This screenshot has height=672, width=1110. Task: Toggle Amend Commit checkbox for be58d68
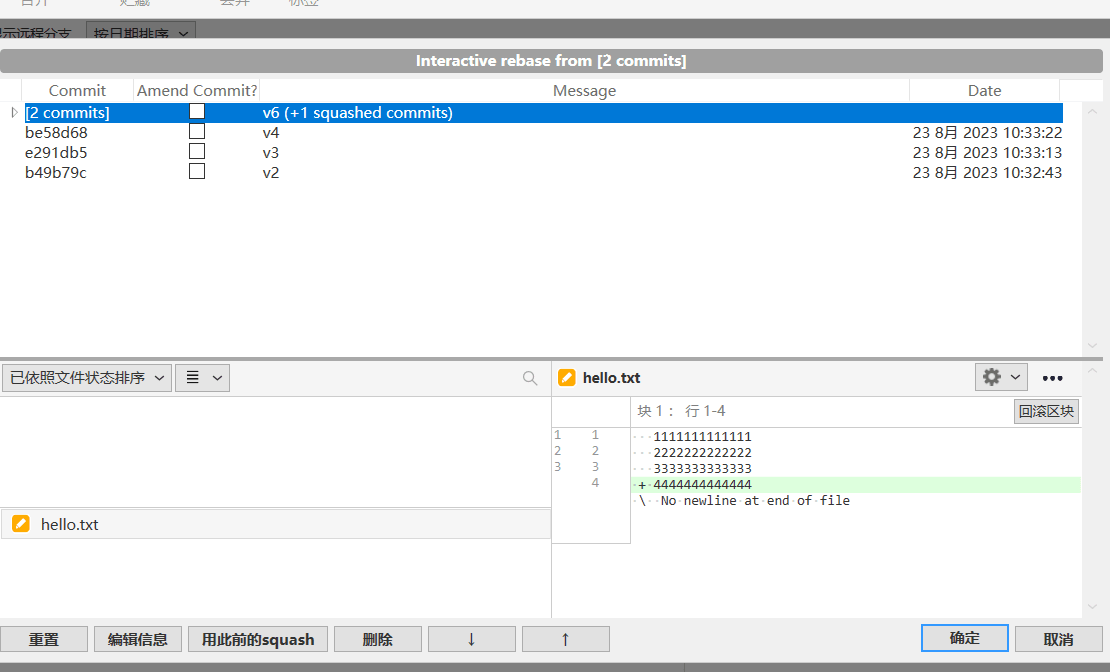tap(197, 132)
